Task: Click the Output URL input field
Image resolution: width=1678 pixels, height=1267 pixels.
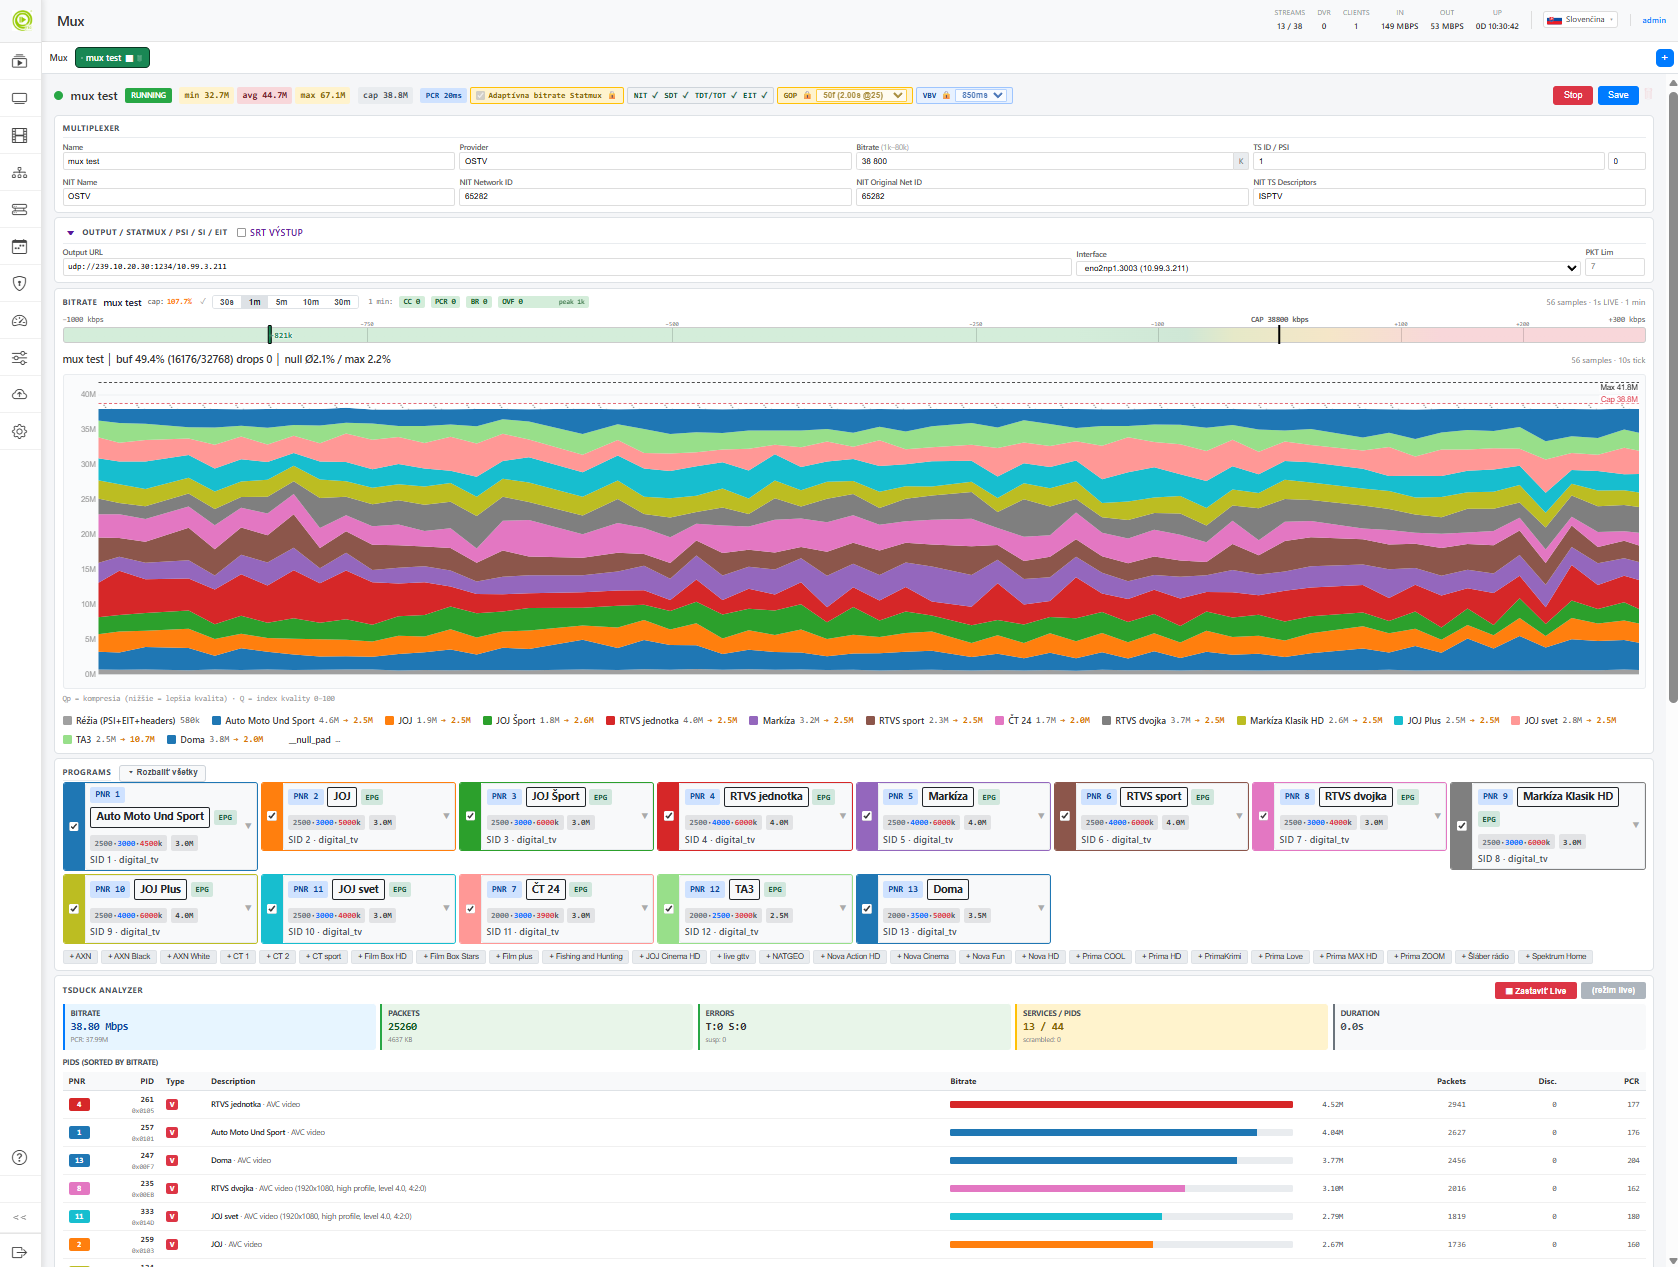Action: coord(567,267)
